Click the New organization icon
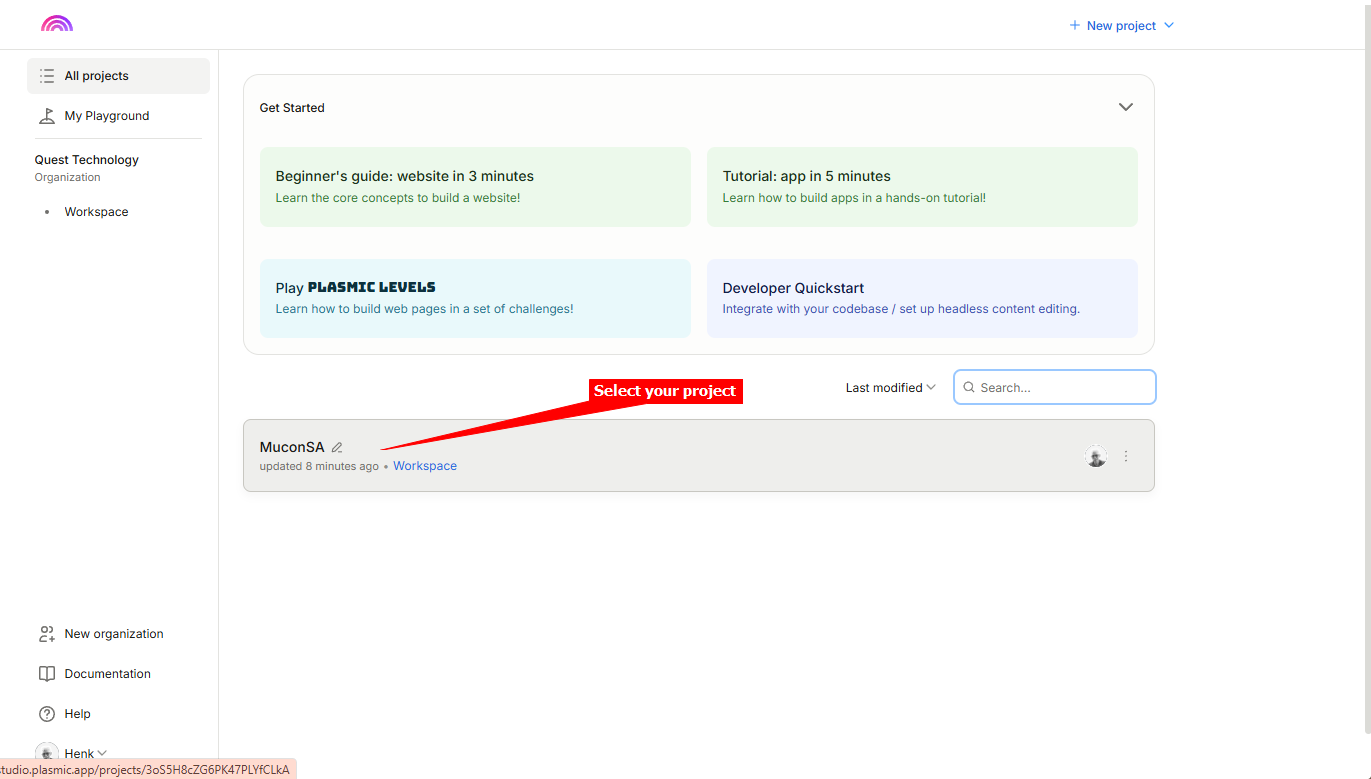This screenshot has width=1371, height=779. point(47,634)
